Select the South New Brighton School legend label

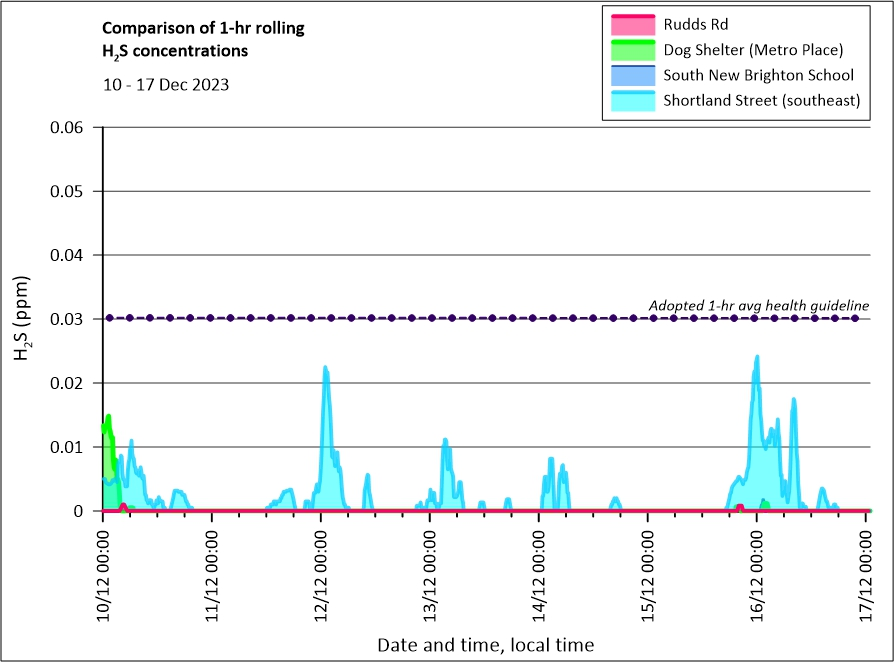click(x=758, y=75)
